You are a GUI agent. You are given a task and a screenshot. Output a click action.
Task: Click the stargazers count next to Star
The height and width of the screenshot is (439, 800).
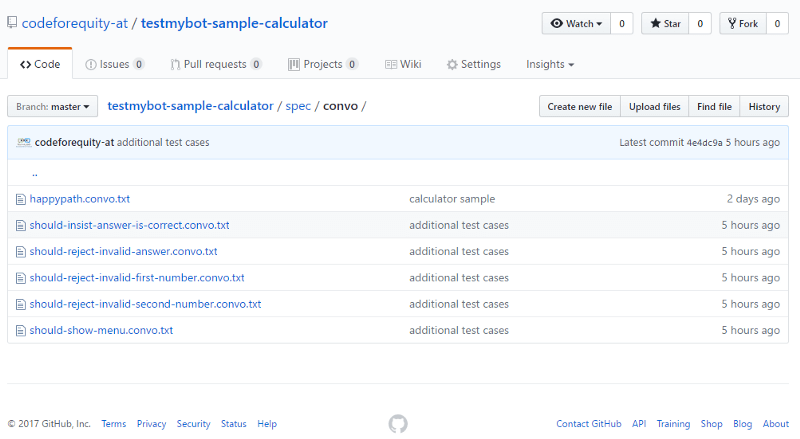pos(700,23)
